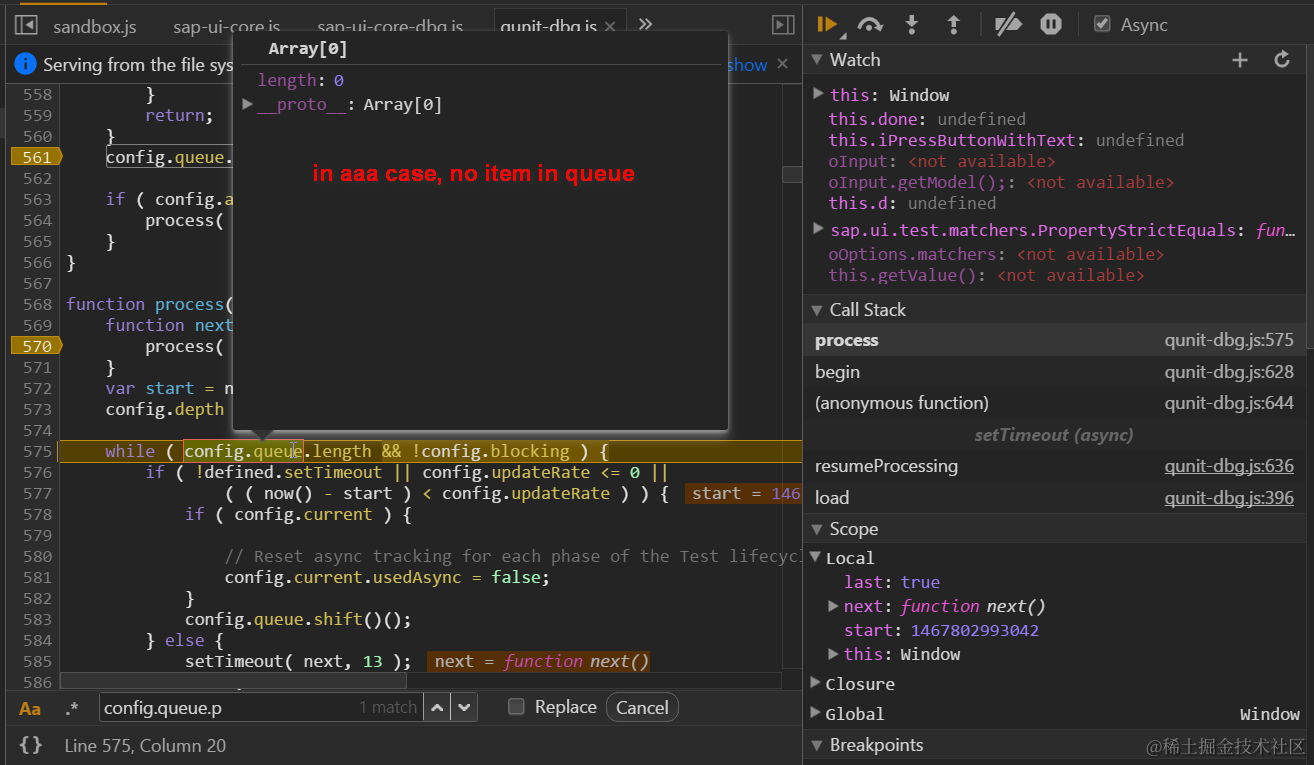
Task: Collapse the Watch section
Action: pyautogui.click(x=816, y=60)
